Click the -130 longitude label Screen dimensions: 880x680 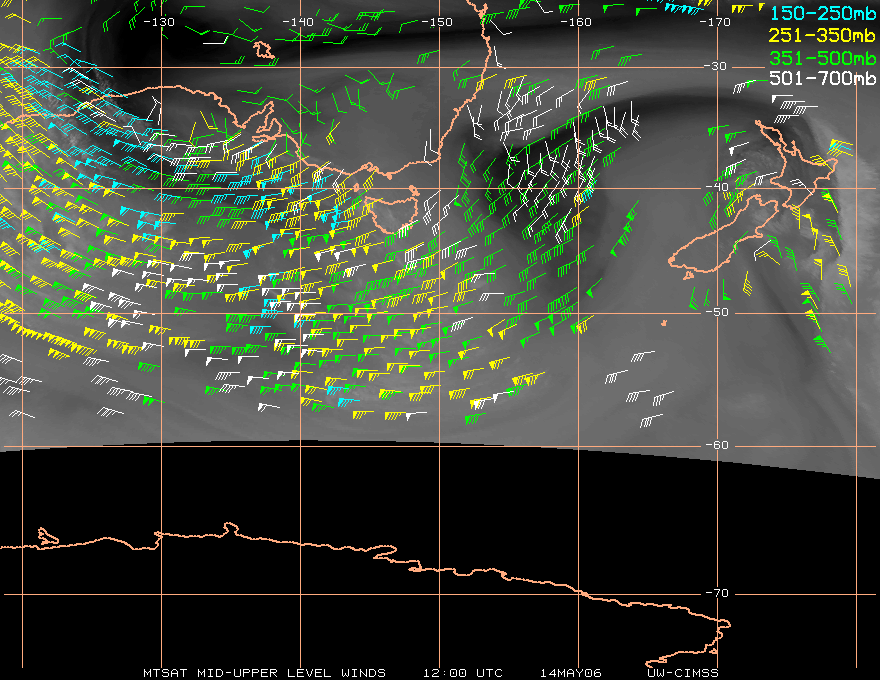coord(159,21)
